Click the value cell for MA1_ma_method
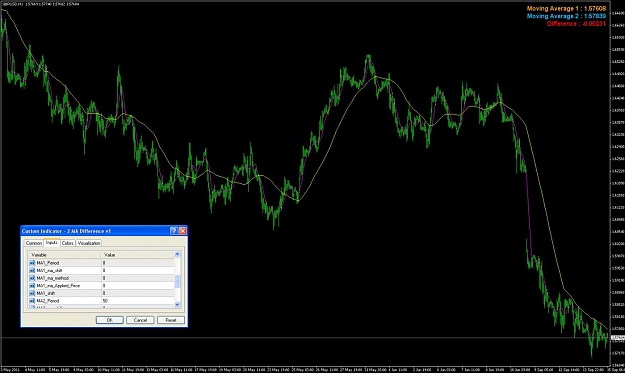Screen dimensions: 625x373 coord(138,278)
